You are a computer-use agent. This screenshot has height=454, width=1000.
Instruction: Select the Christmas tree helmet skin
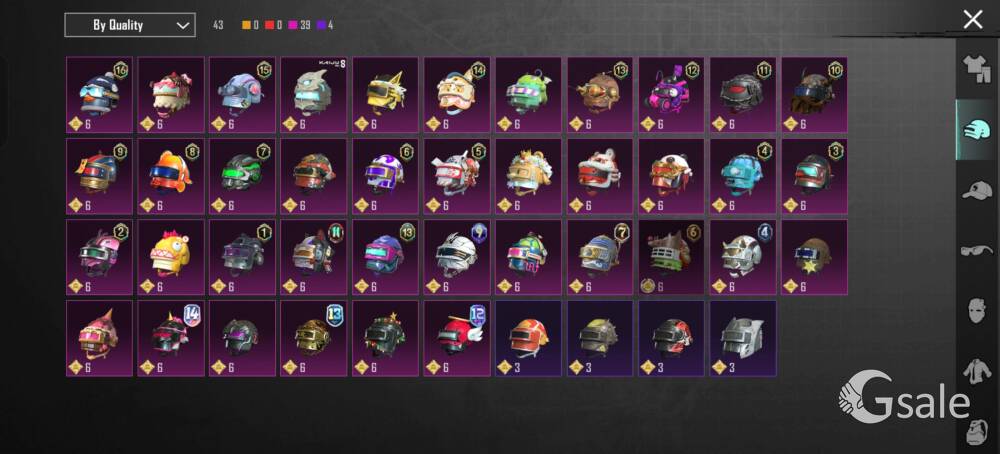(x=386, y=338)
